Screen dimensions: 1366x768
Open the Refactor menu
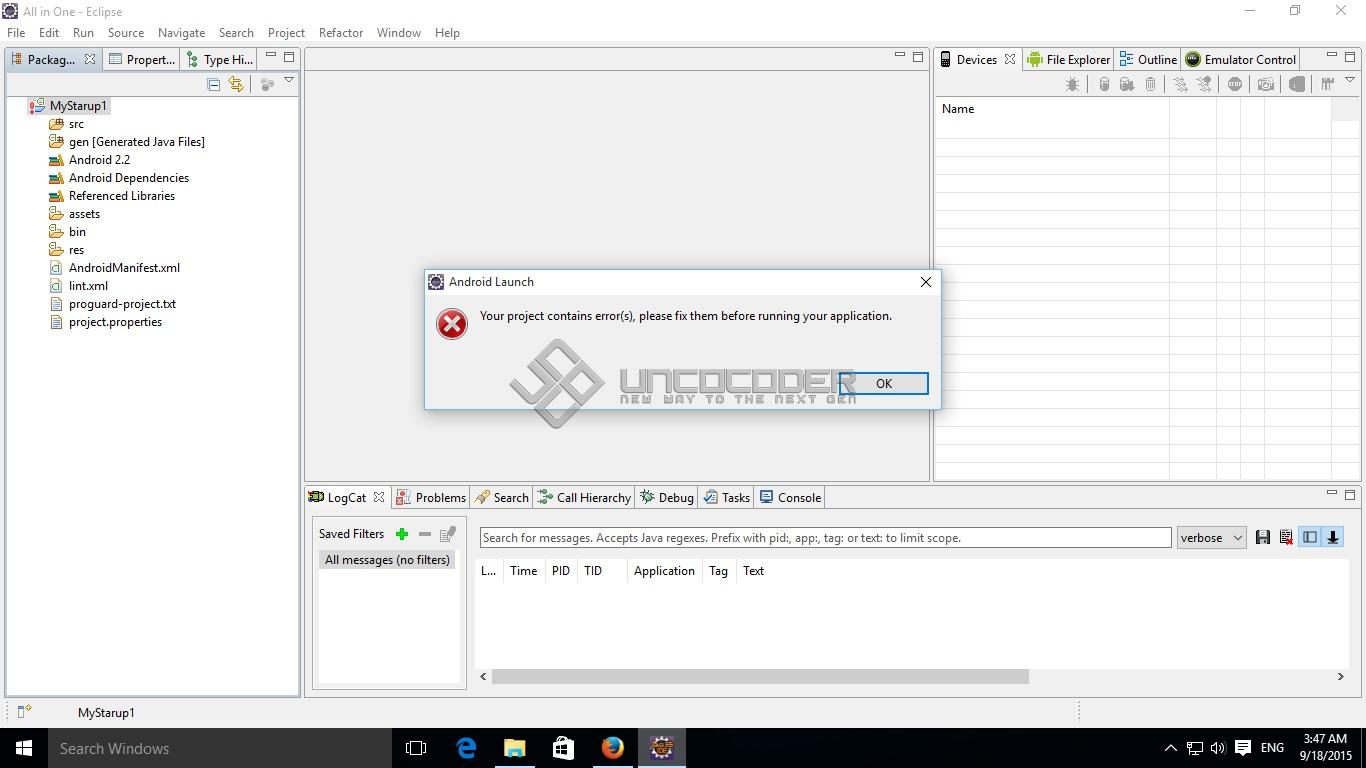341,32
